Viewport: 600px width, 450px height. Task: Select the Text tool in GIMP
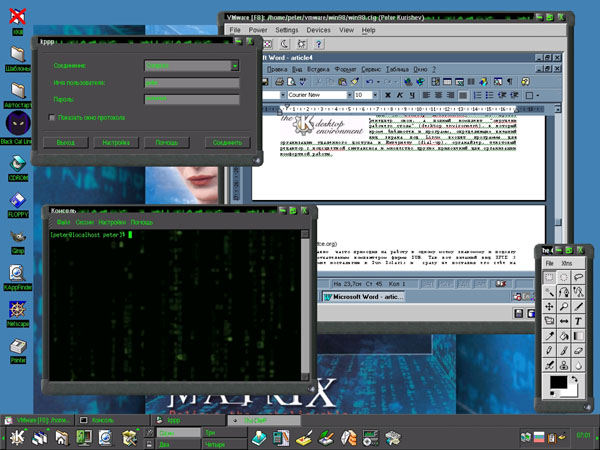[578, 321]
